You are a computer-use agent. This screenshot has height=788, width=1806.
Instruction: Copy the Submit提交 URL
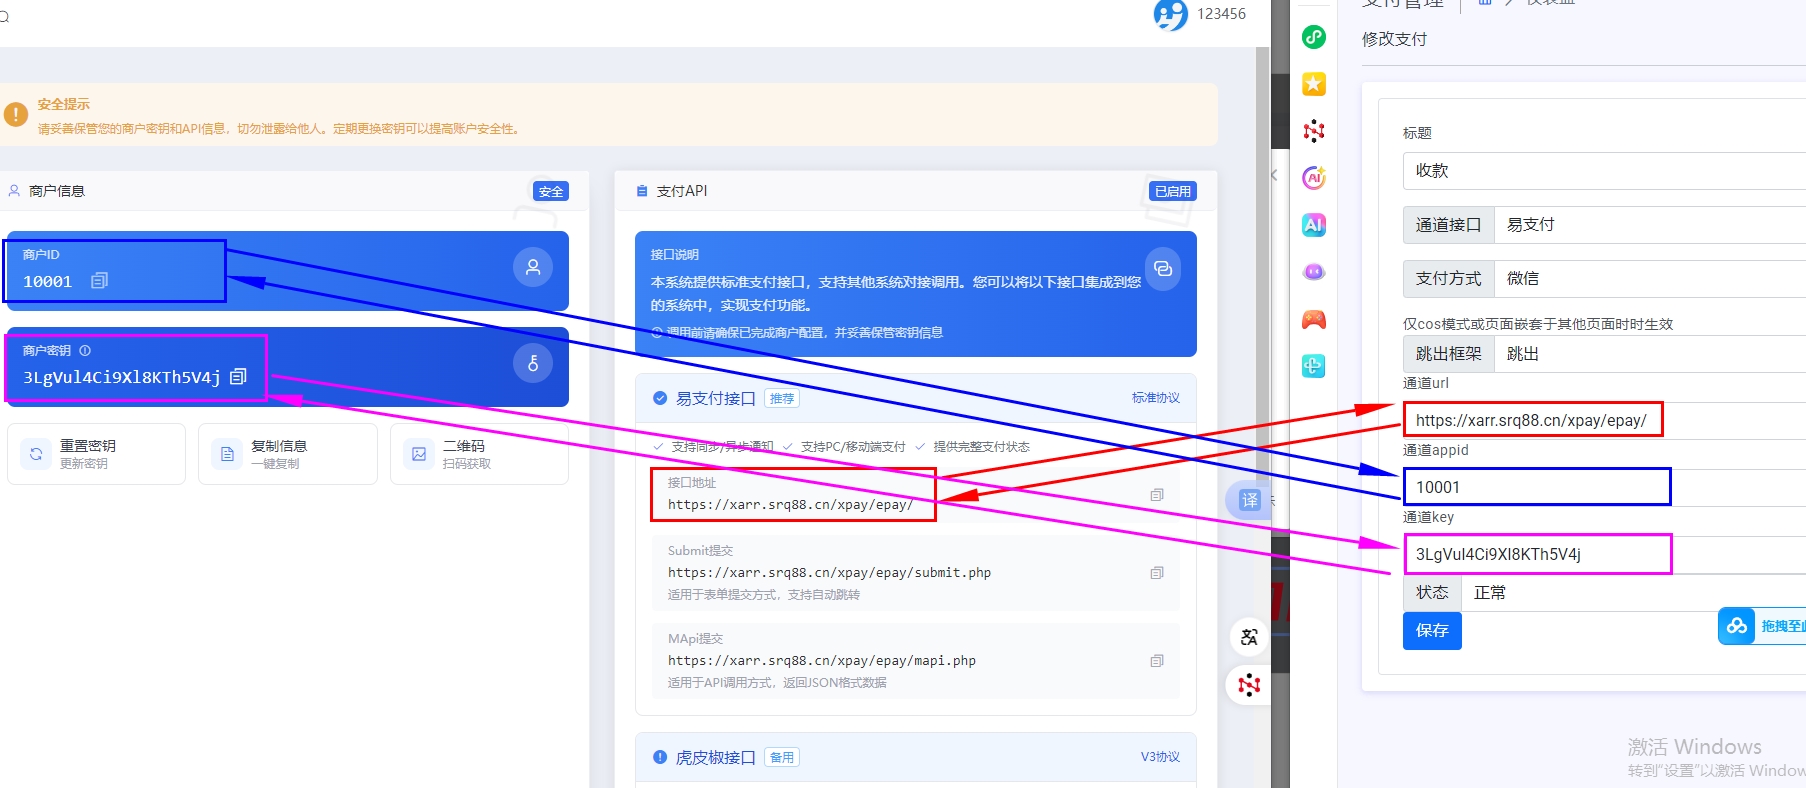(1156, 573)
